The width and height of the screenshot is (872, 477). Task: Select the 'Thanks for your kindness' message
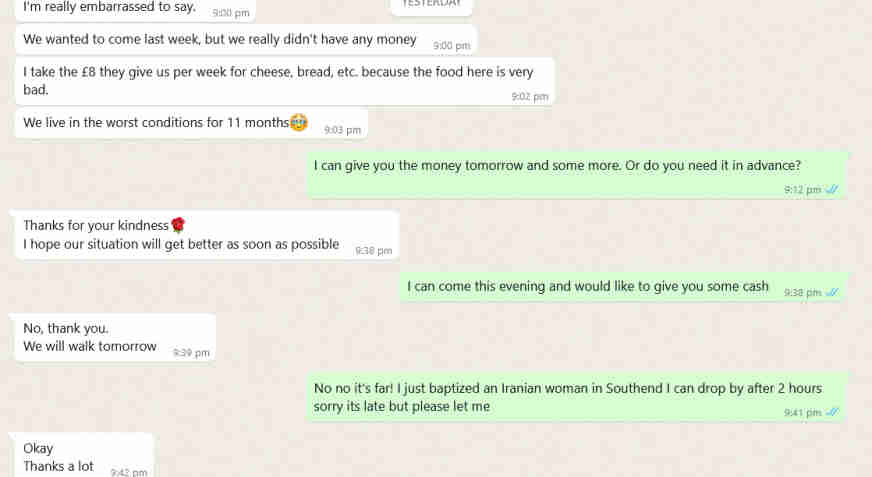coord(205,235)
